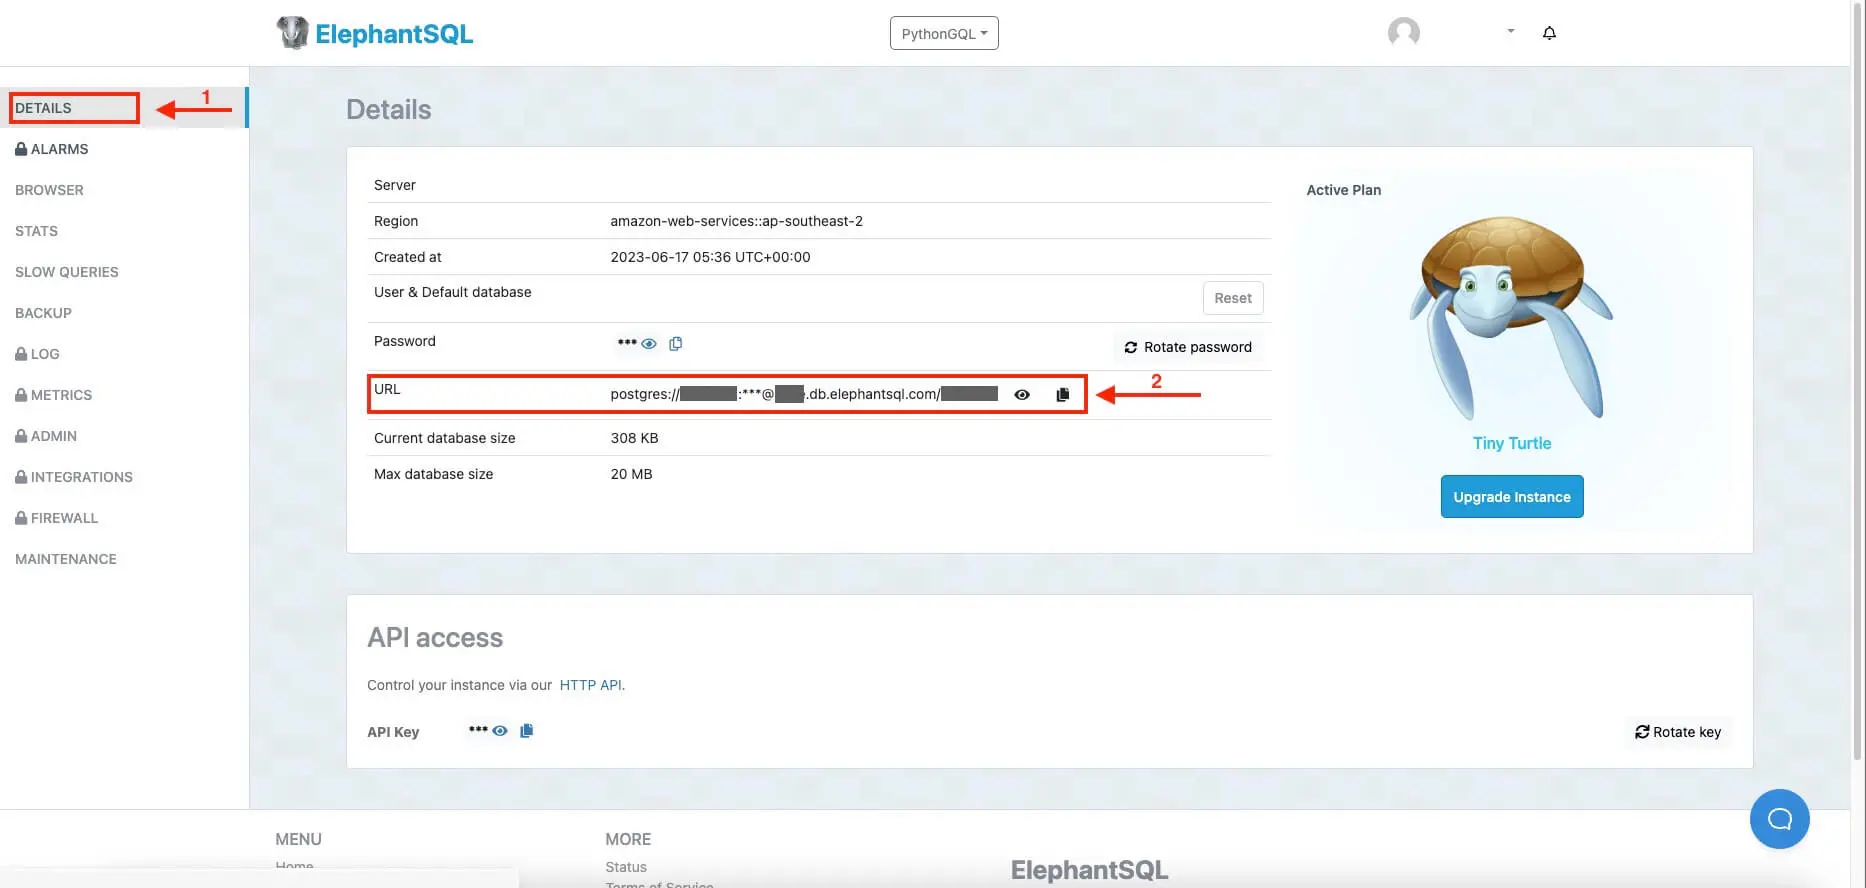Open the PythonGQL instance dropdown
The width and height of the screenshot is (1866, 888).
click(x=944, y=33)
